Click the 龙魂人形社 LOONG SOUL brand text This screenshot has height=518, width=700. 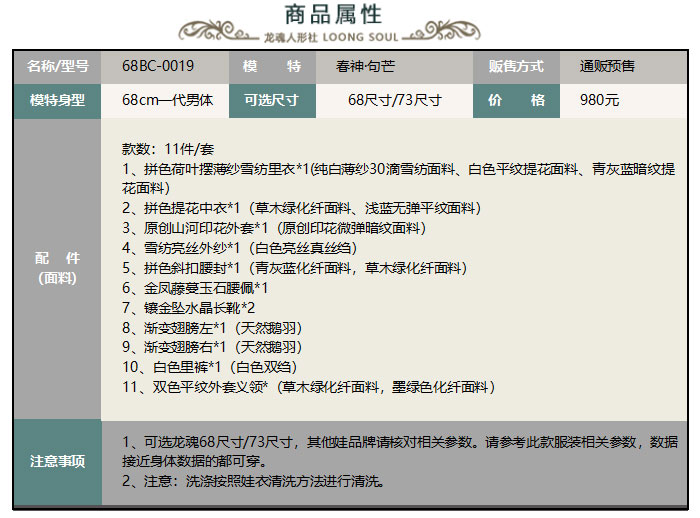click(331, 37)
